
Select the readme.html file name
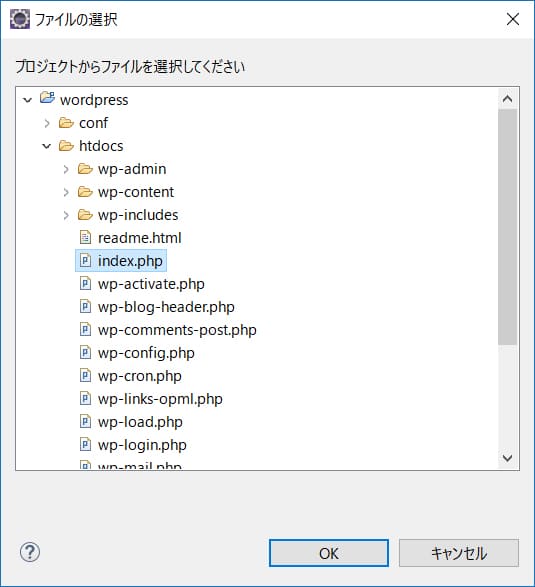click(x=140, y=238)
